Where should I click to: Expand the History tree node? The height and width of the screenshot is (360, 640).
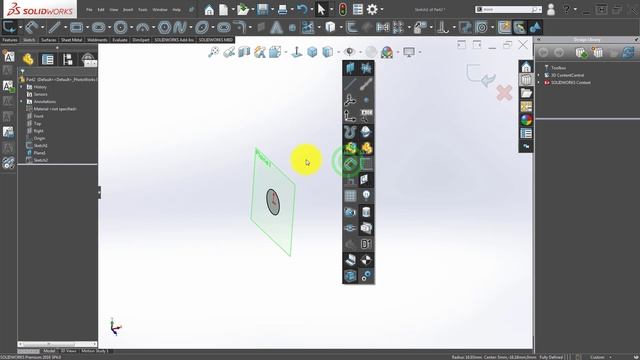[x=22, y=87]
